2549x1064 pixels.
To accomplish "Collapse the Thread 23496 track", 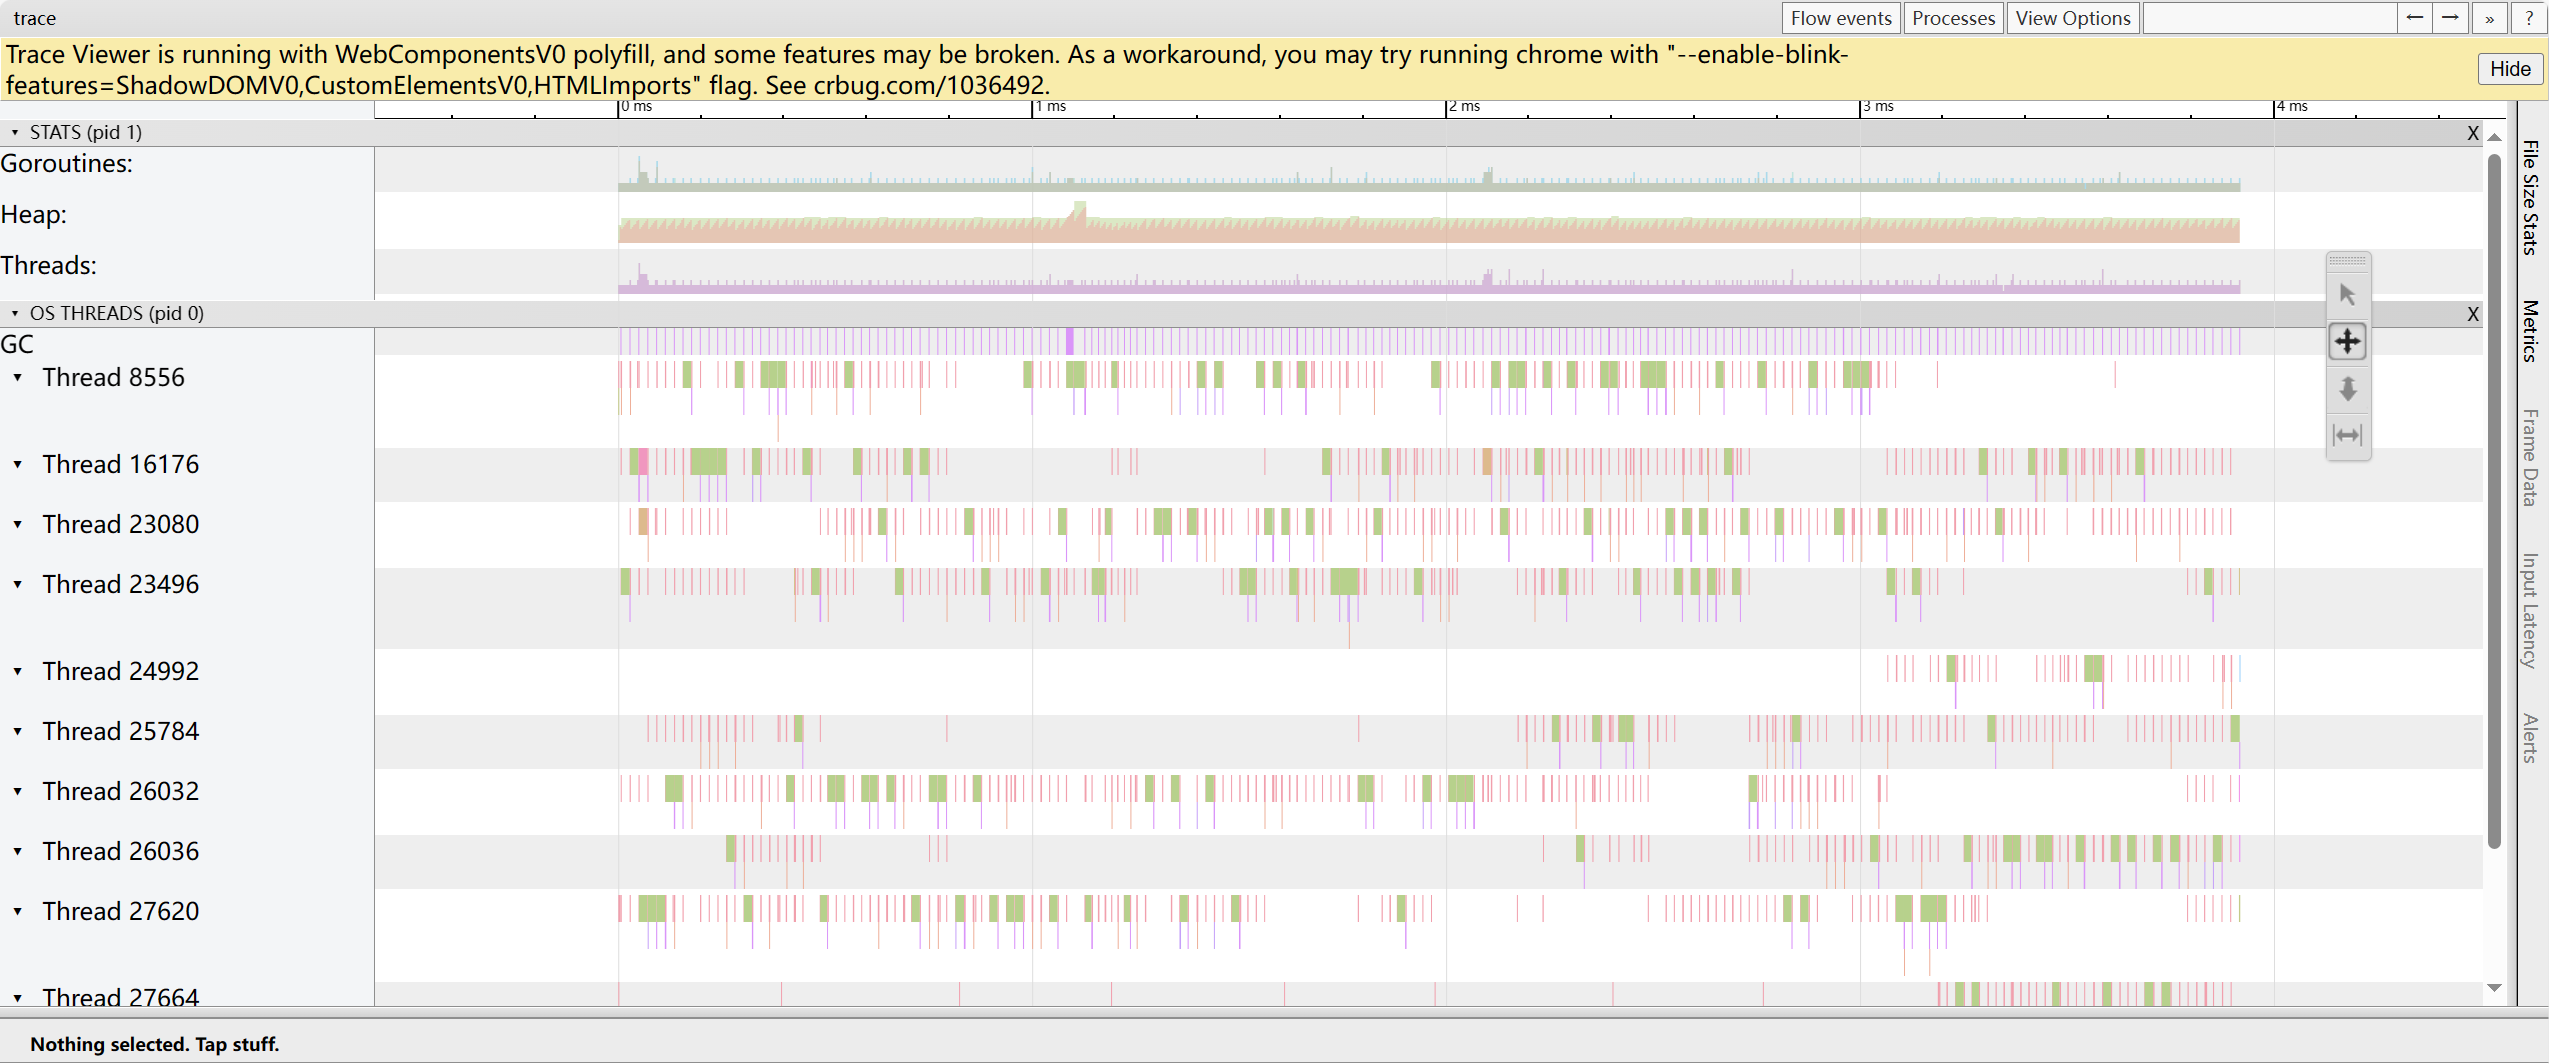I will [x=18, y=584].
